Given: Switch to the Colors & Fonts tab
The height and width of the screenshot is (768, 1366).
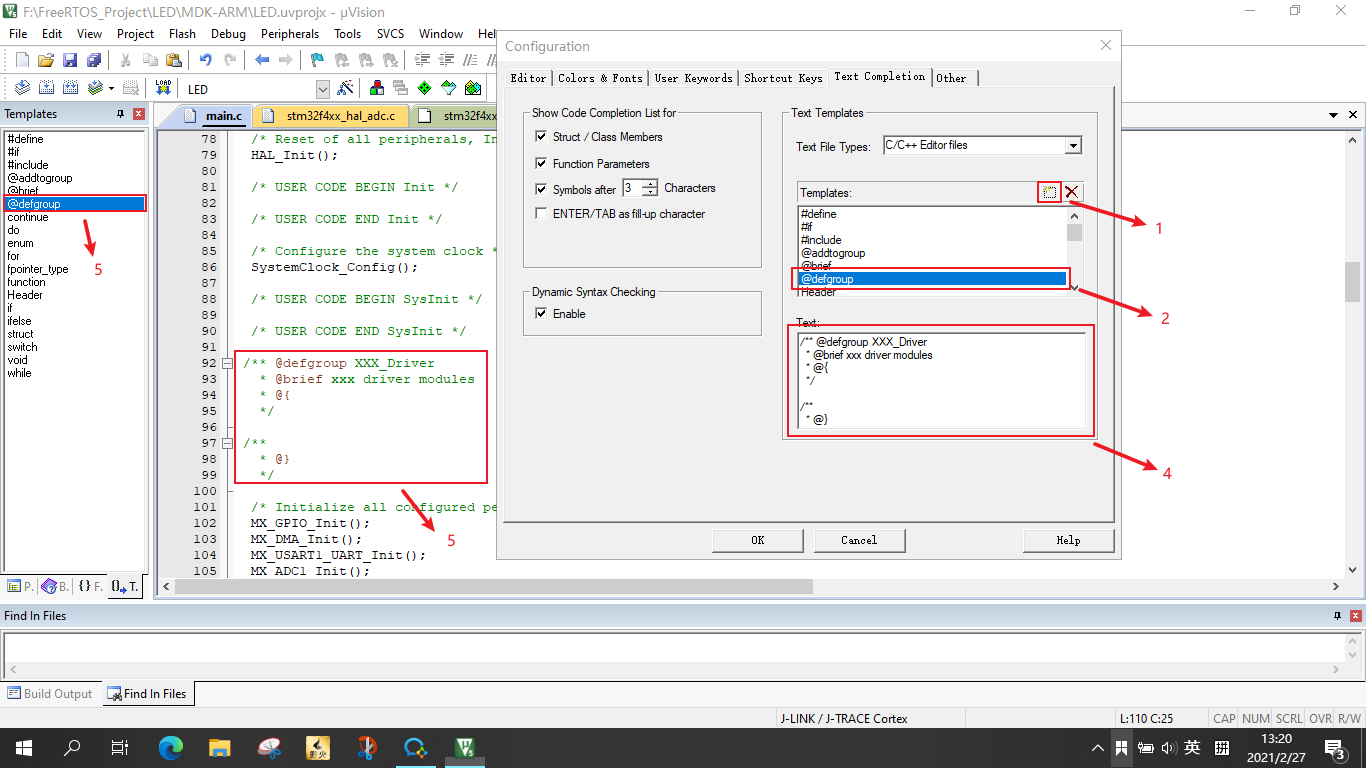Looking at the screenshot, I should pyautogui.click(x=600, y=77).
